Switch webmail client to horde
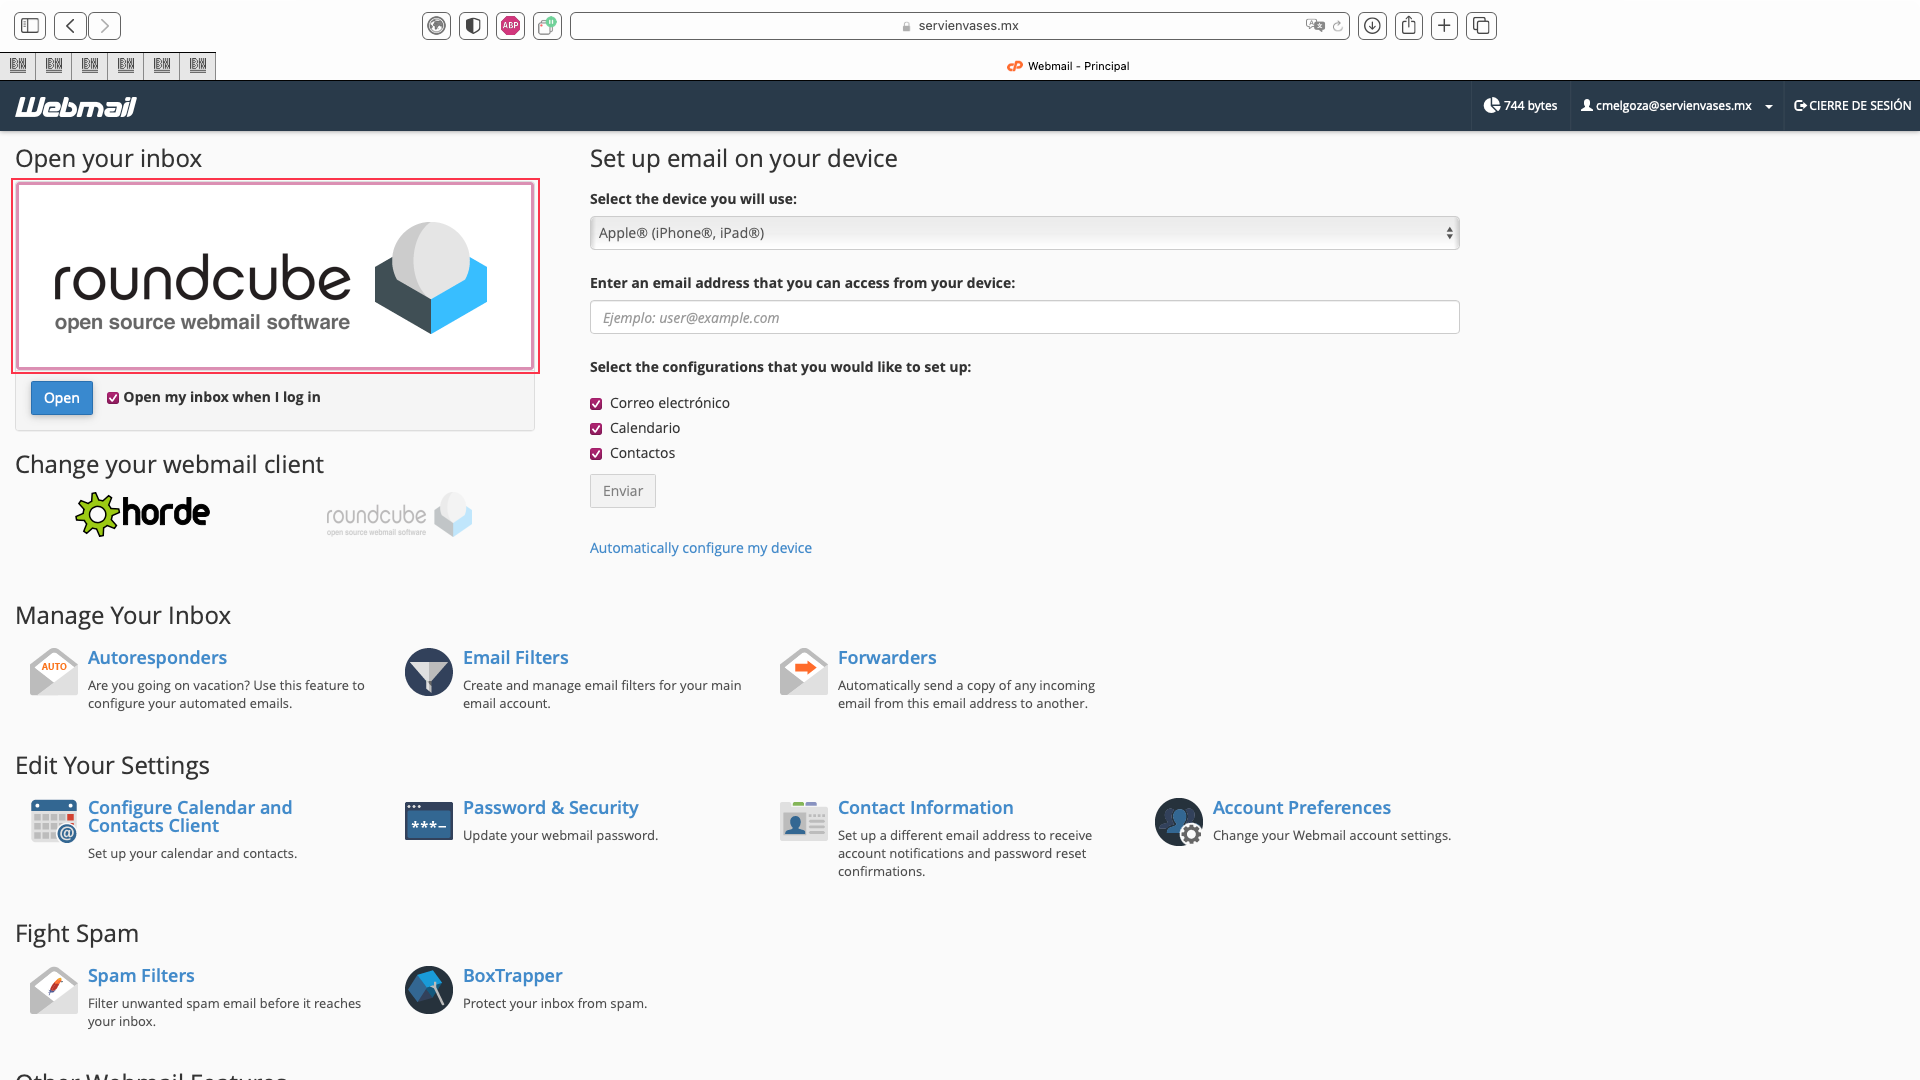Image resolution: width=1920 pixels, height=1080 pixels. point(143,514)
